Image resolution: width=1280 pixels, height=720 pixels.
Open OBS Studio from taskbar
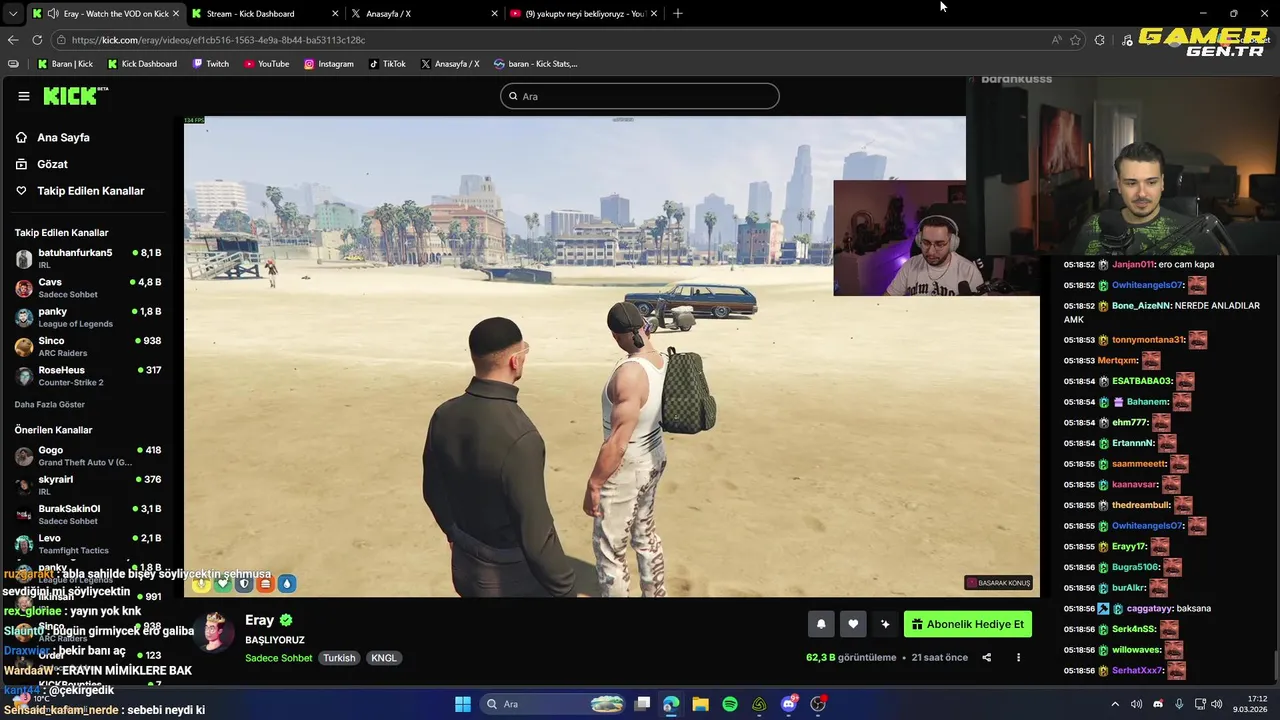click(818, 704)
